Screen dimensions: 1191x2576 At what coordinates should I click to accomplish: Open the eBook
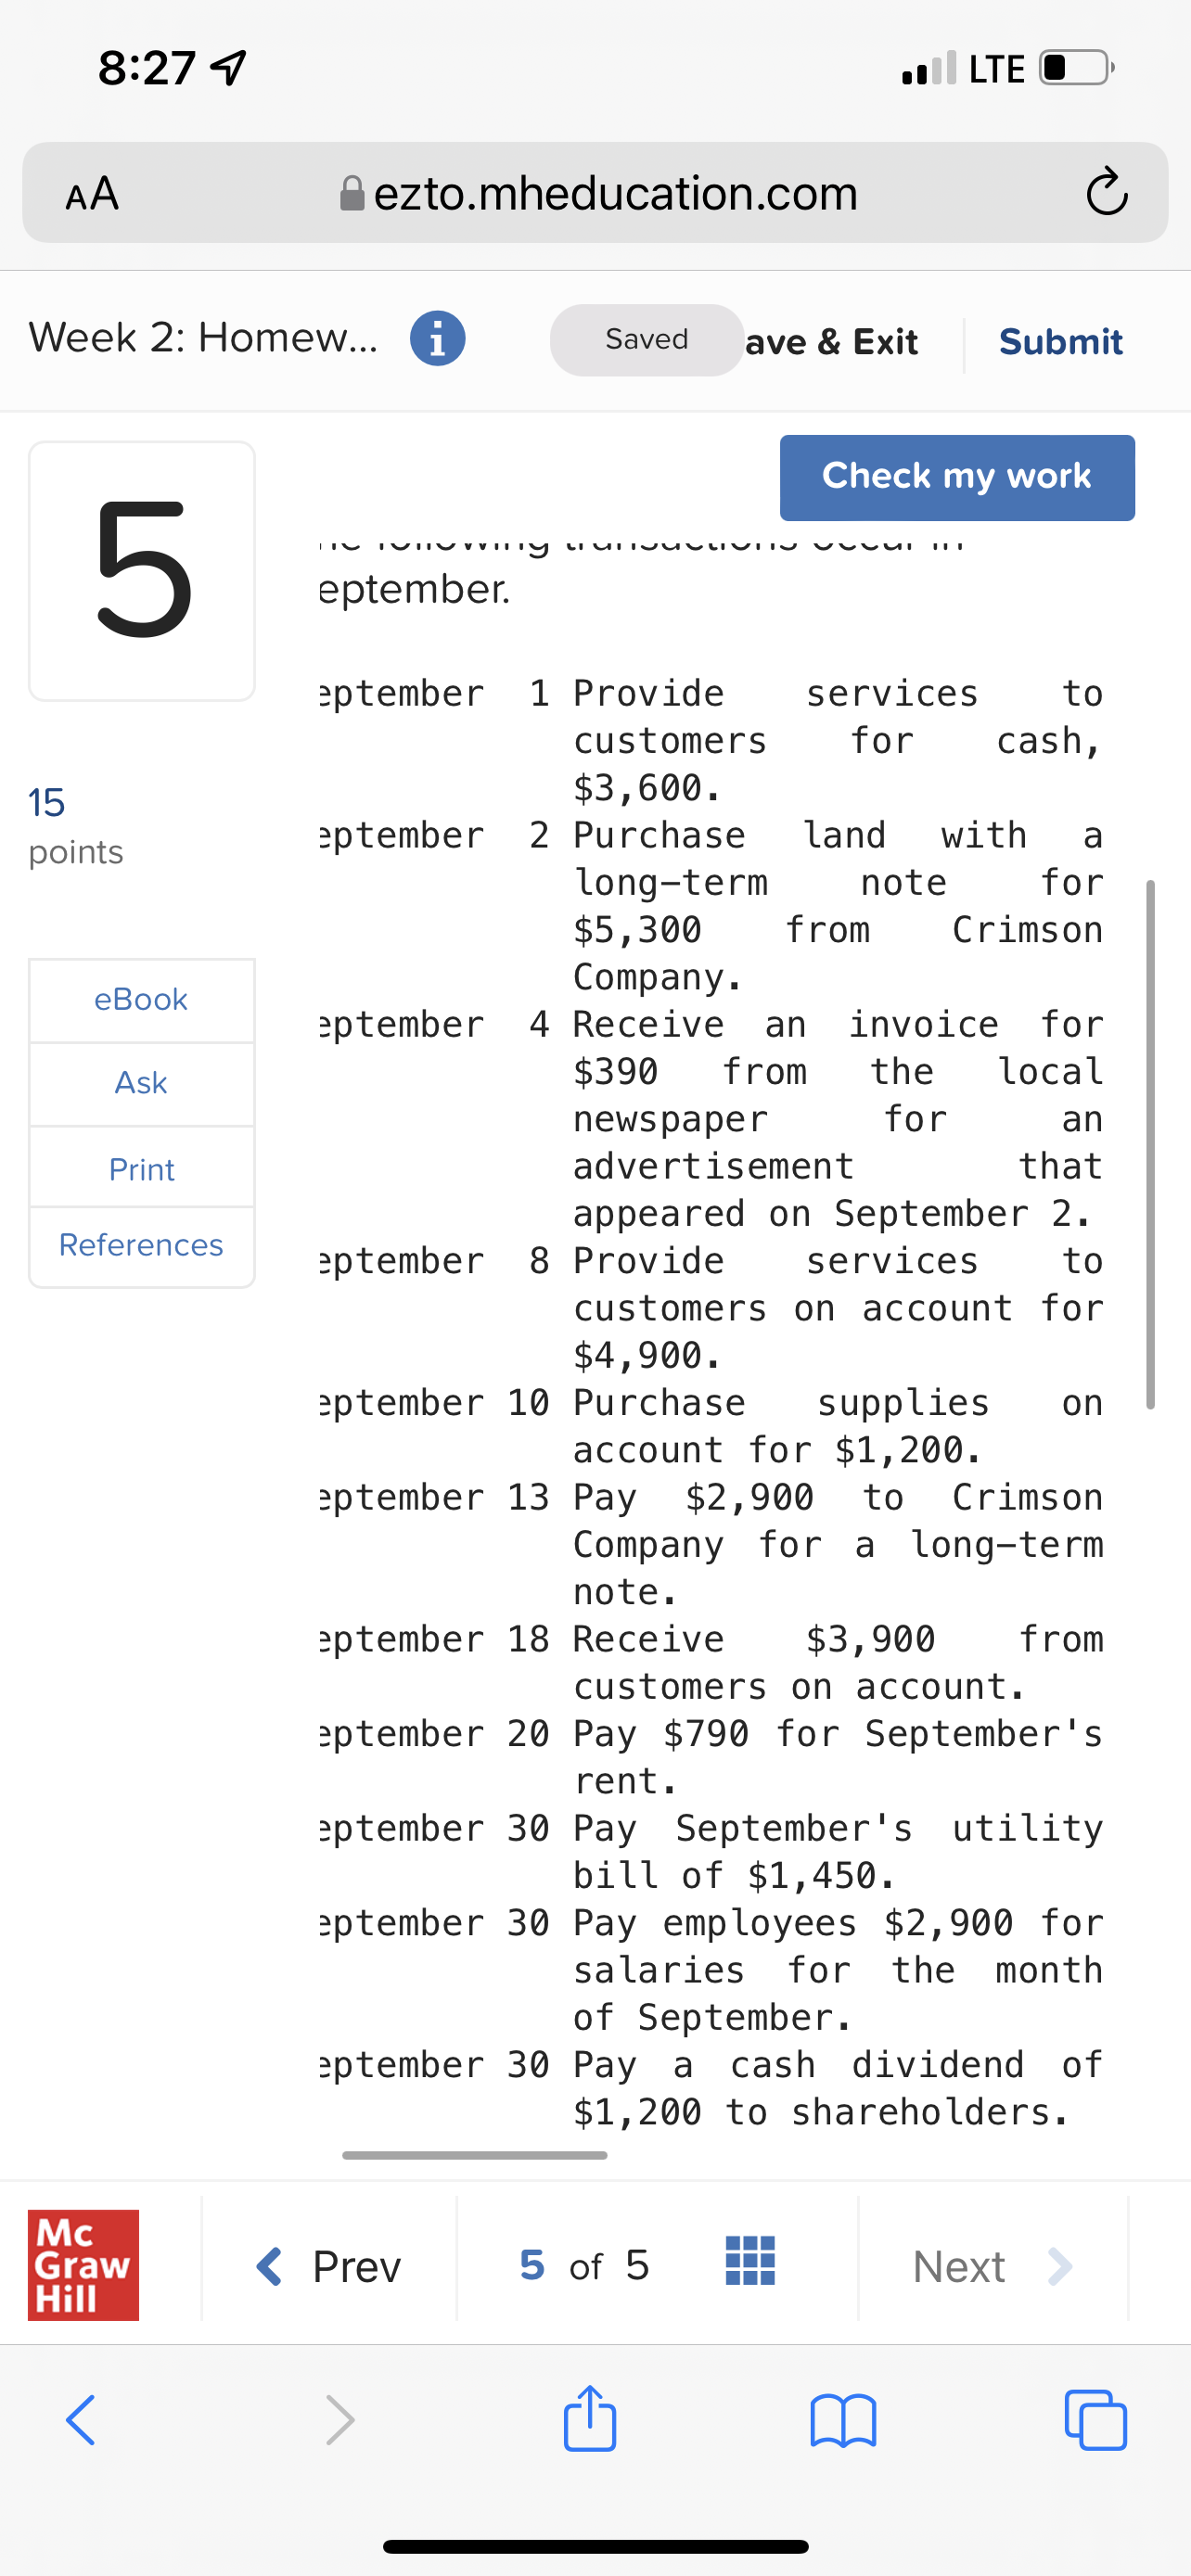pyautogui.click(x=141, y=998)
